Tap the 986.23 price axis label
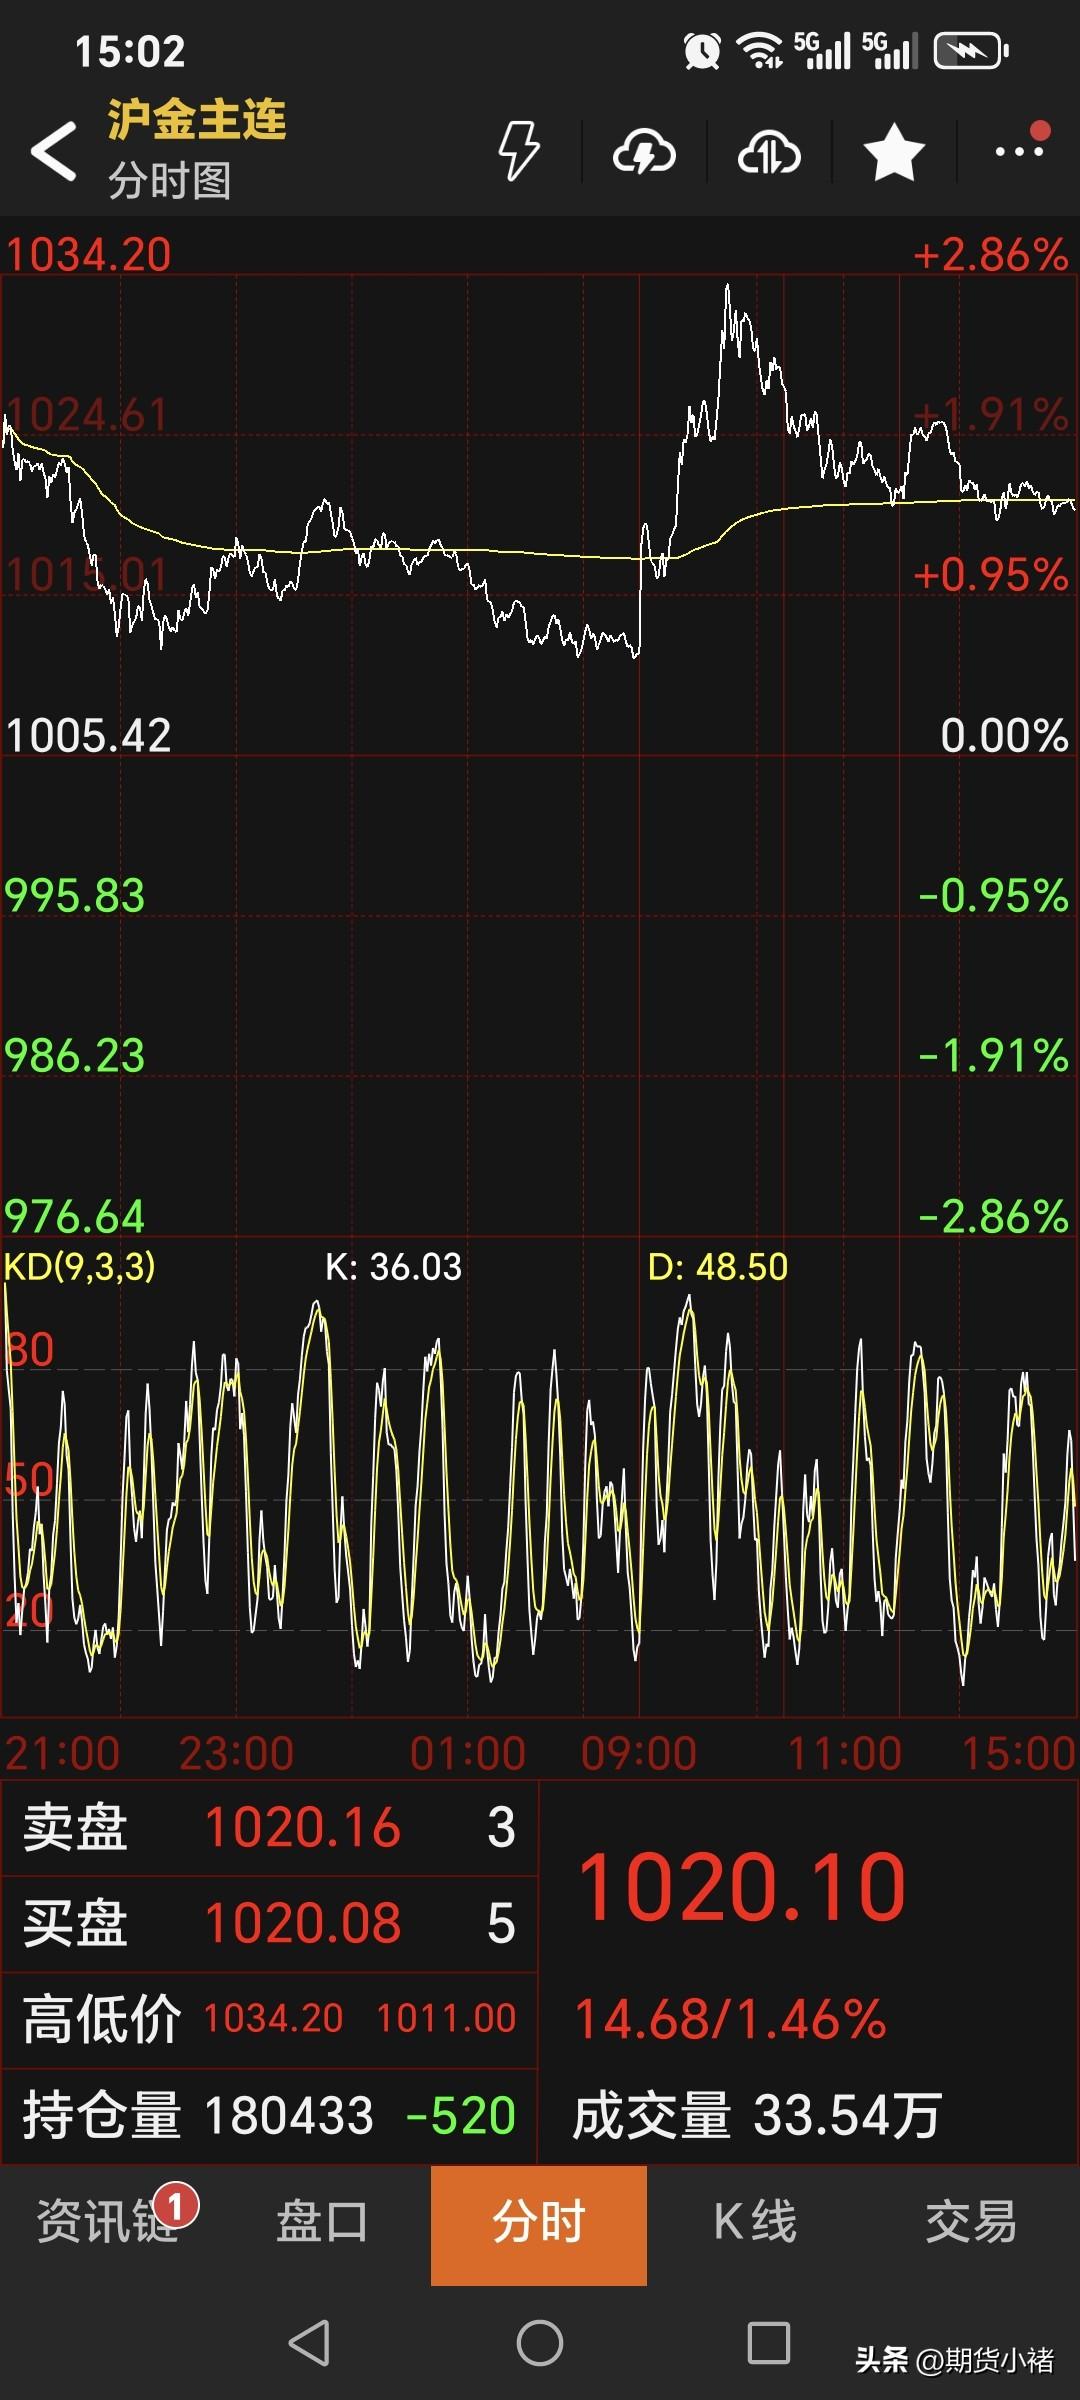1080x2400 pixels. click(75, 1056)
